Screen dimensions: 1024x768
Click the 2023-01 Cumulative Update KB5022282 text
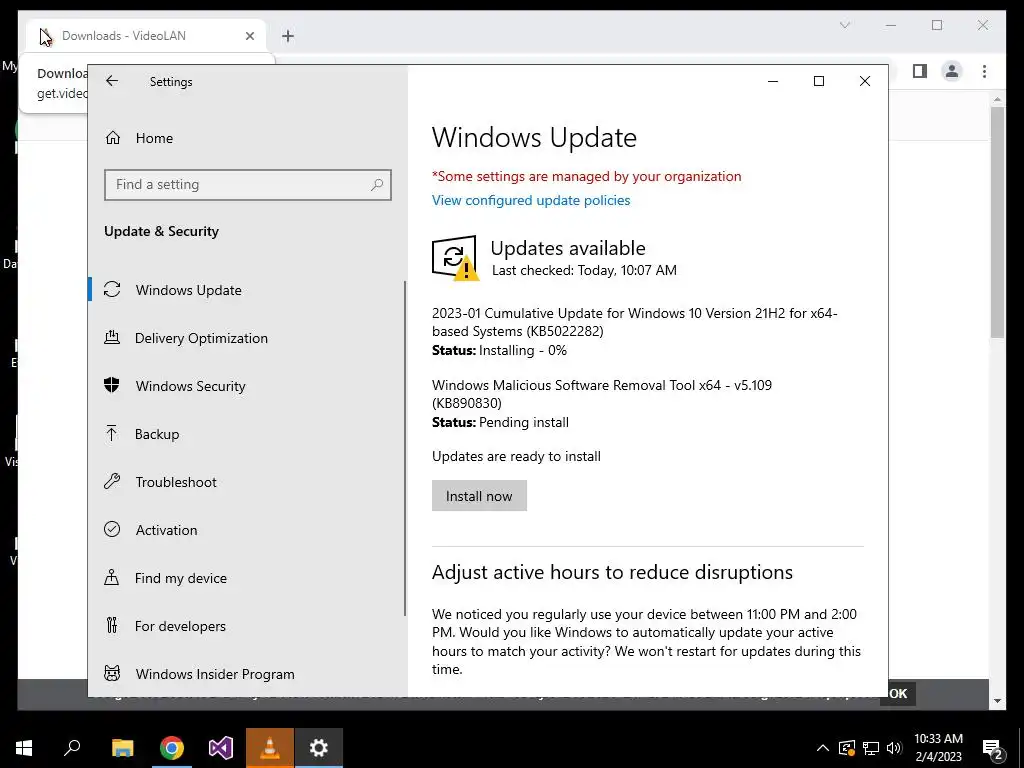click(635, 323)
